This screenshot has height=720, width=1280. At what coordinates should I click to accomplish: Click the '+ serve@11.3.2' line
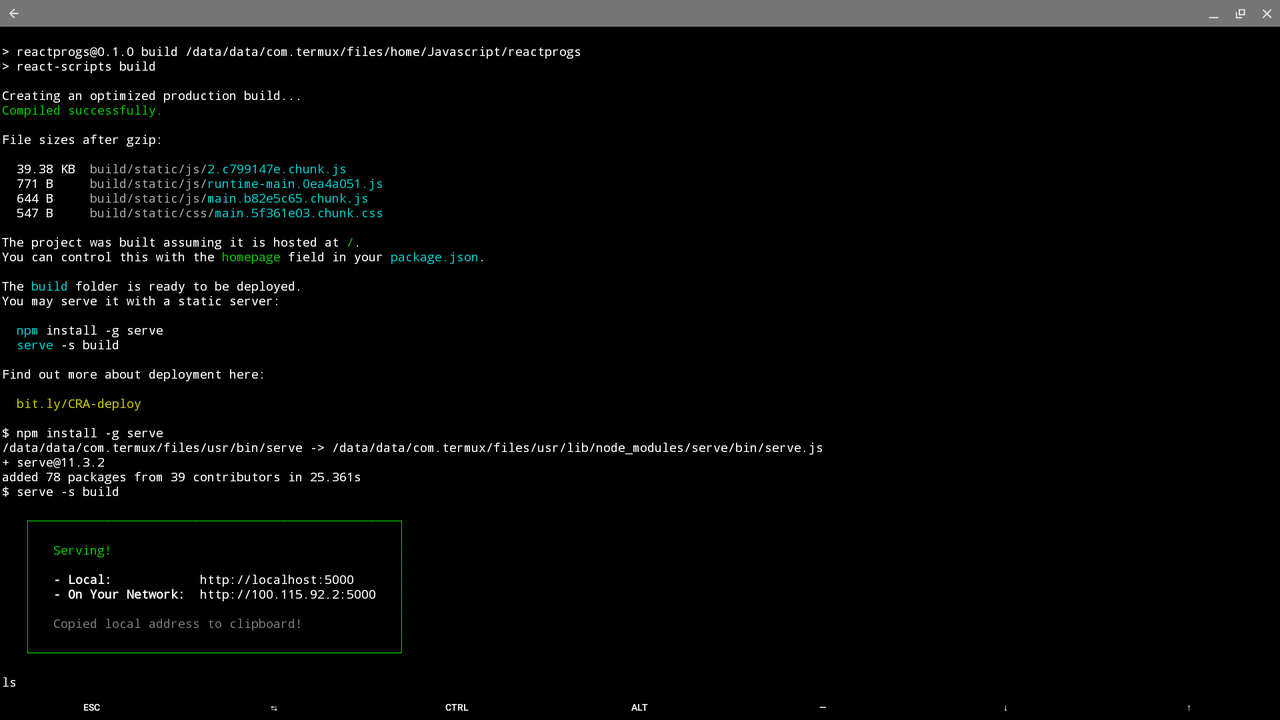coord(53,463)
